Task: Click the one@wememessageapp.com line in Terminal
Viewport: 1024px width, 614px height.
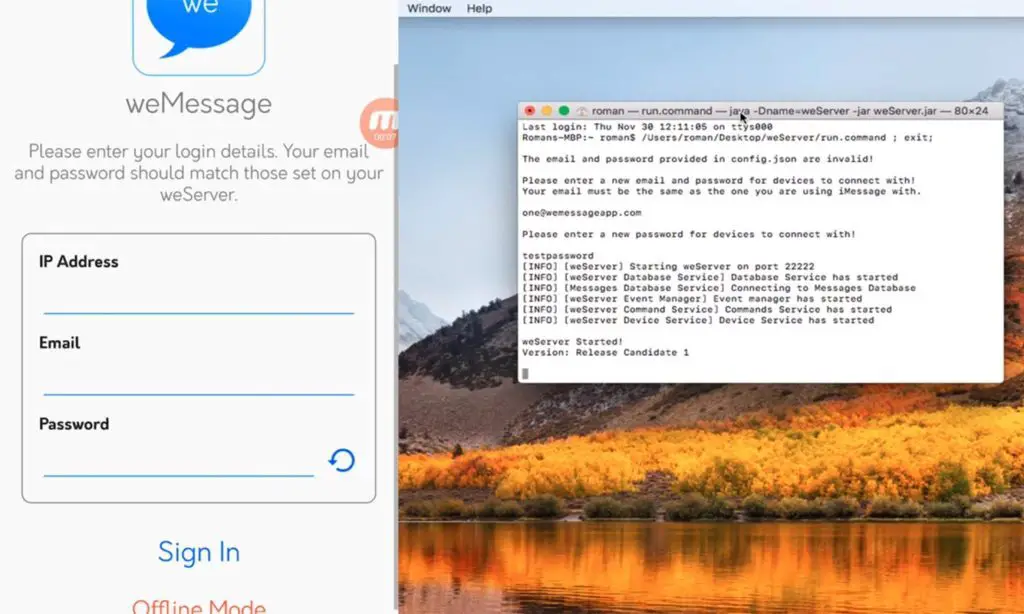Action: 581,213
